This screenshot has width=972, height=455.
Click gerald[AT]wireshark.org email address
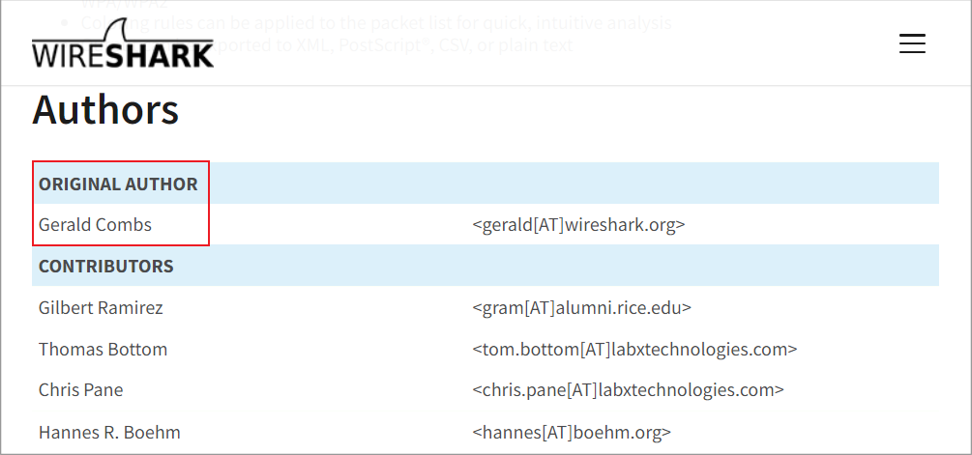click(578, 224)
